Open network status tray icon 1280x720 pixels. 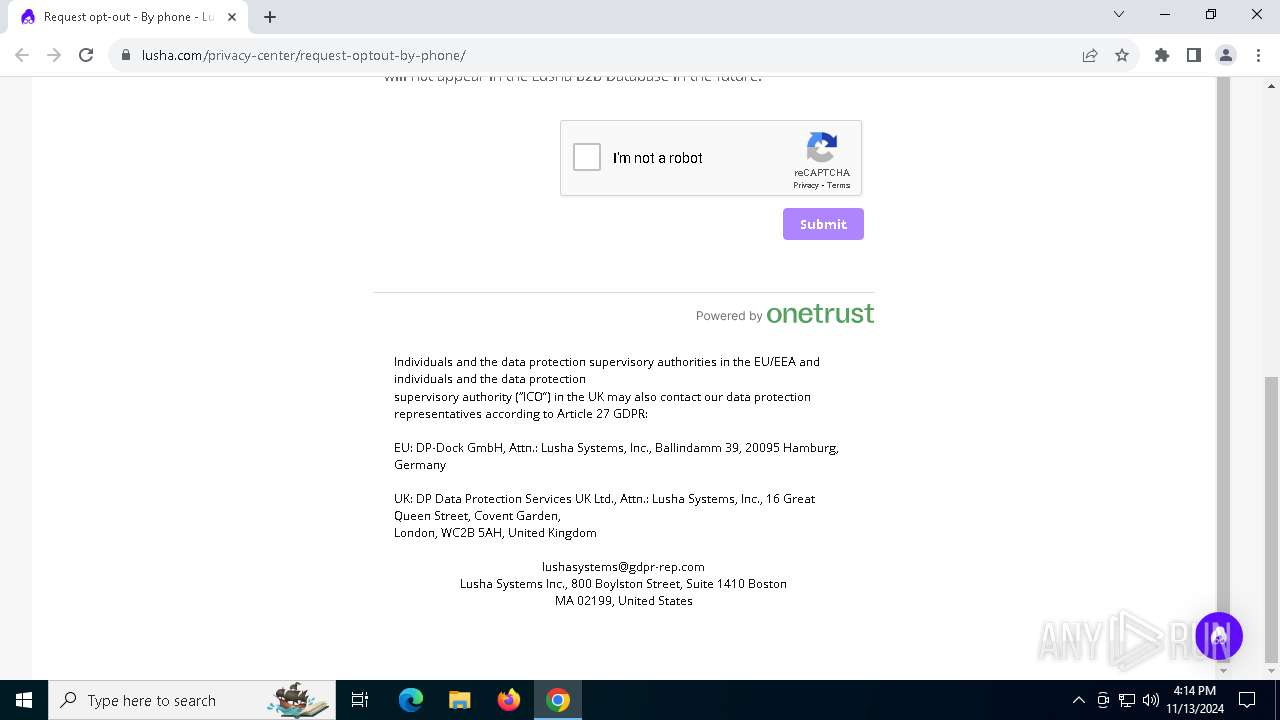1127,700
